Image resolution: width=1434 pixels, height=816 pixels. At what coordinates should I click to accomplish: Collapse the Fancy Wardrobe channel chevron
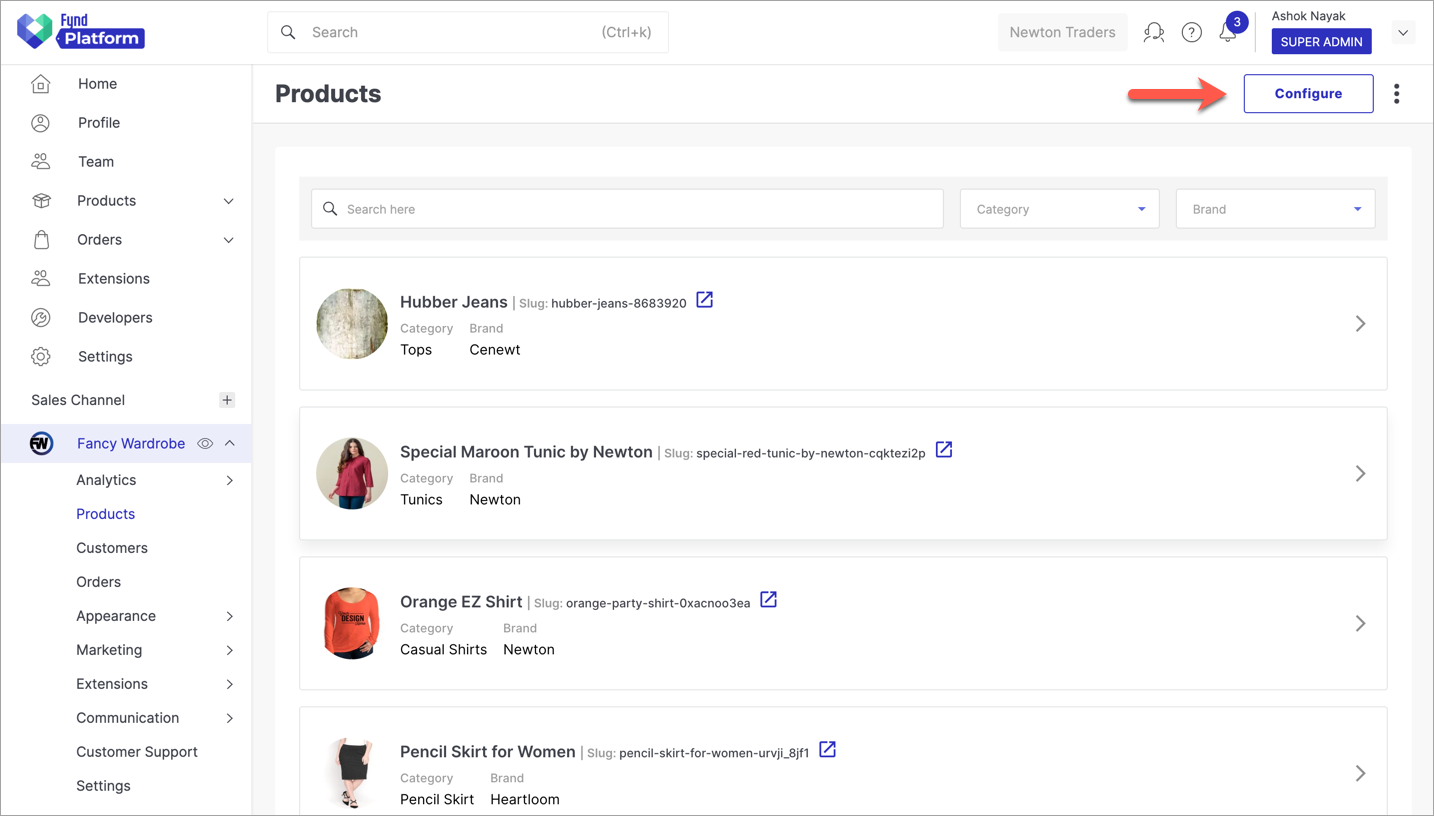[x=226, y=443]
